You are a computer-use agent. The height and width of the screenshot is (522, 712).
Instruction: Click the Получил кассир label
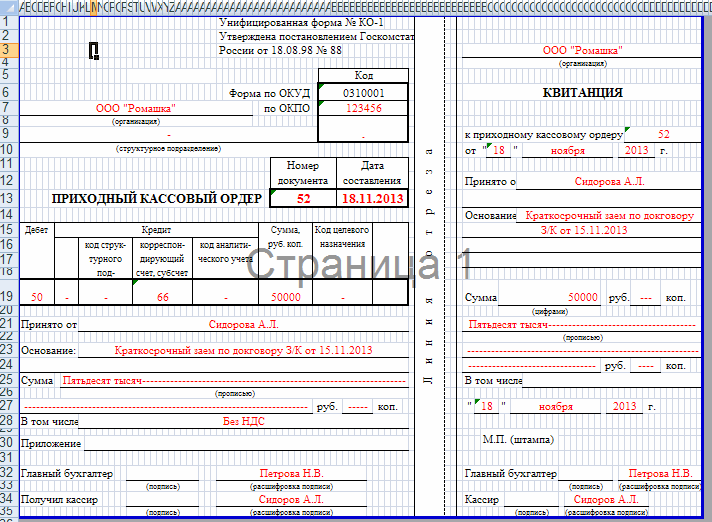click(x=59, y=500)
